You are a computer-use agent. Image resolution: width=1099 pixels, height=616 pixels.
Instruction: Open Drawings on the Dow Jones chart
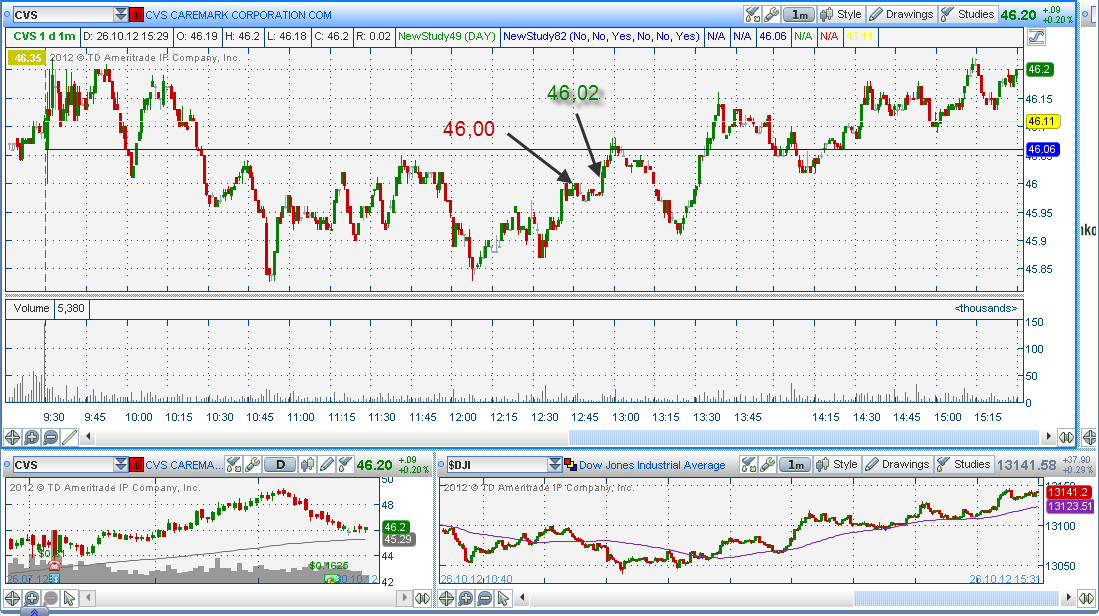897,465
